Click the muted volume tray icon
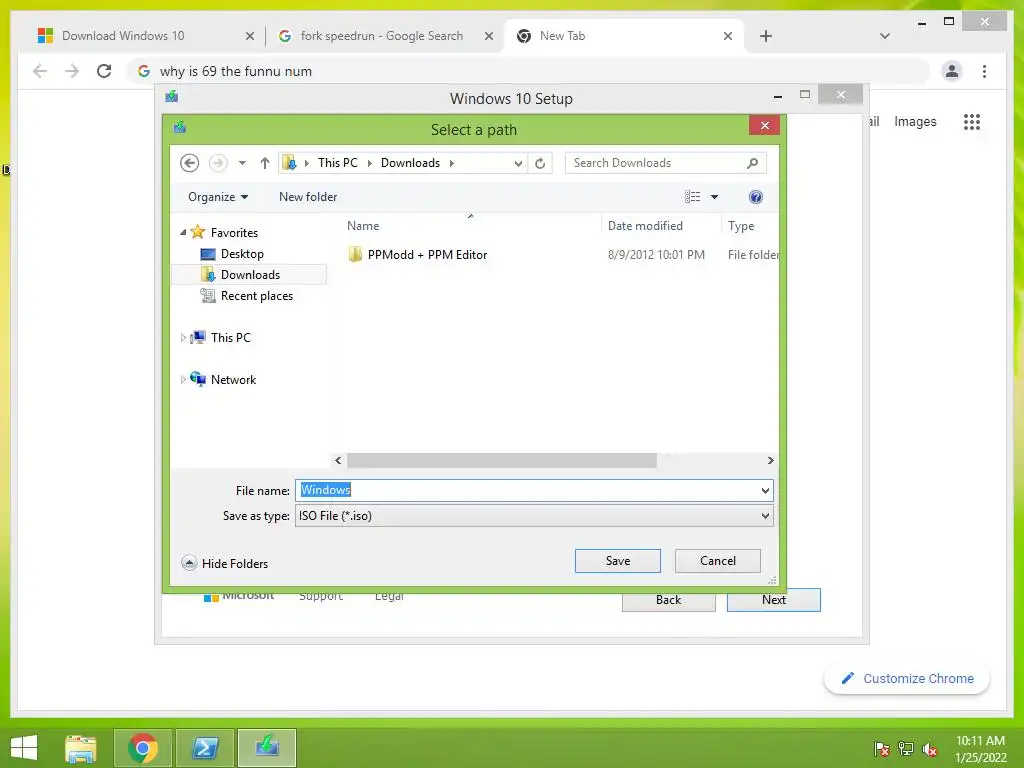Screen dimensions: 1024x768 930,749
